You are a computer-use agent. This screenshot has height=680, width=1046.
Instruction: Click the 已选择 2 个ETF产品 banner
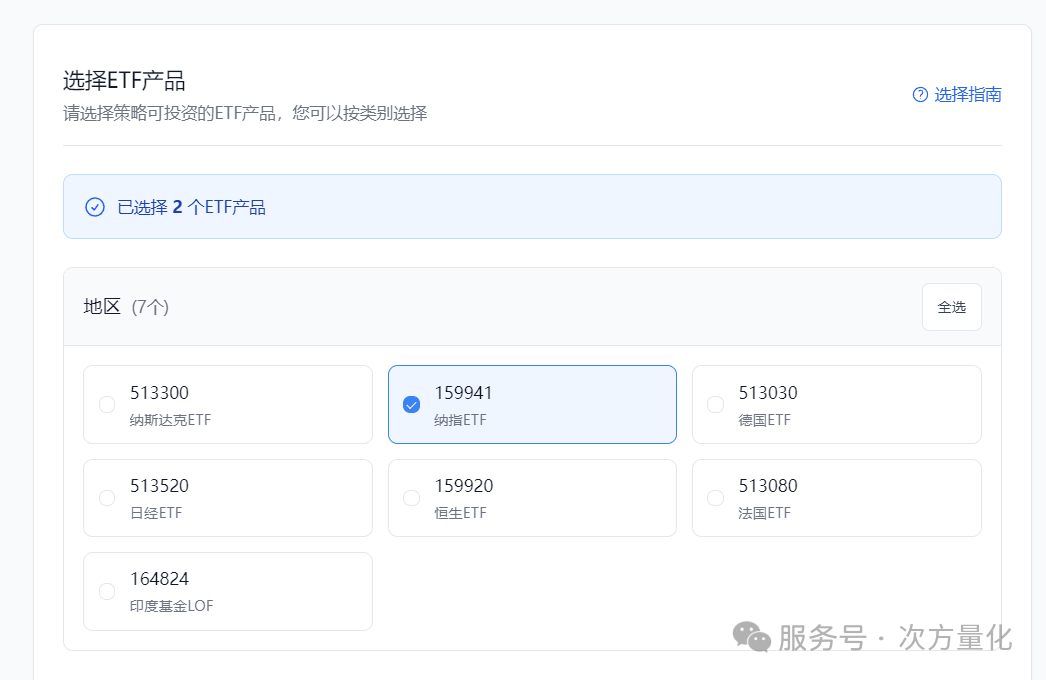532,206
